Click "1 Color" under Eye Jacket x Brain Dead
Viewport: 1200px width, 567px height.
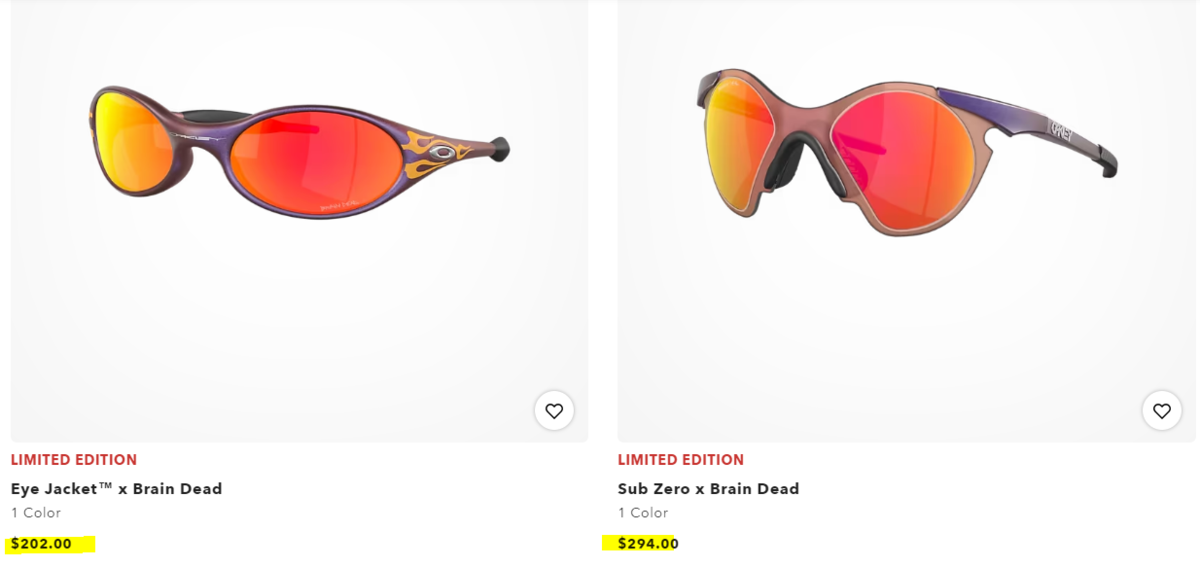click(x=36, y=513)
